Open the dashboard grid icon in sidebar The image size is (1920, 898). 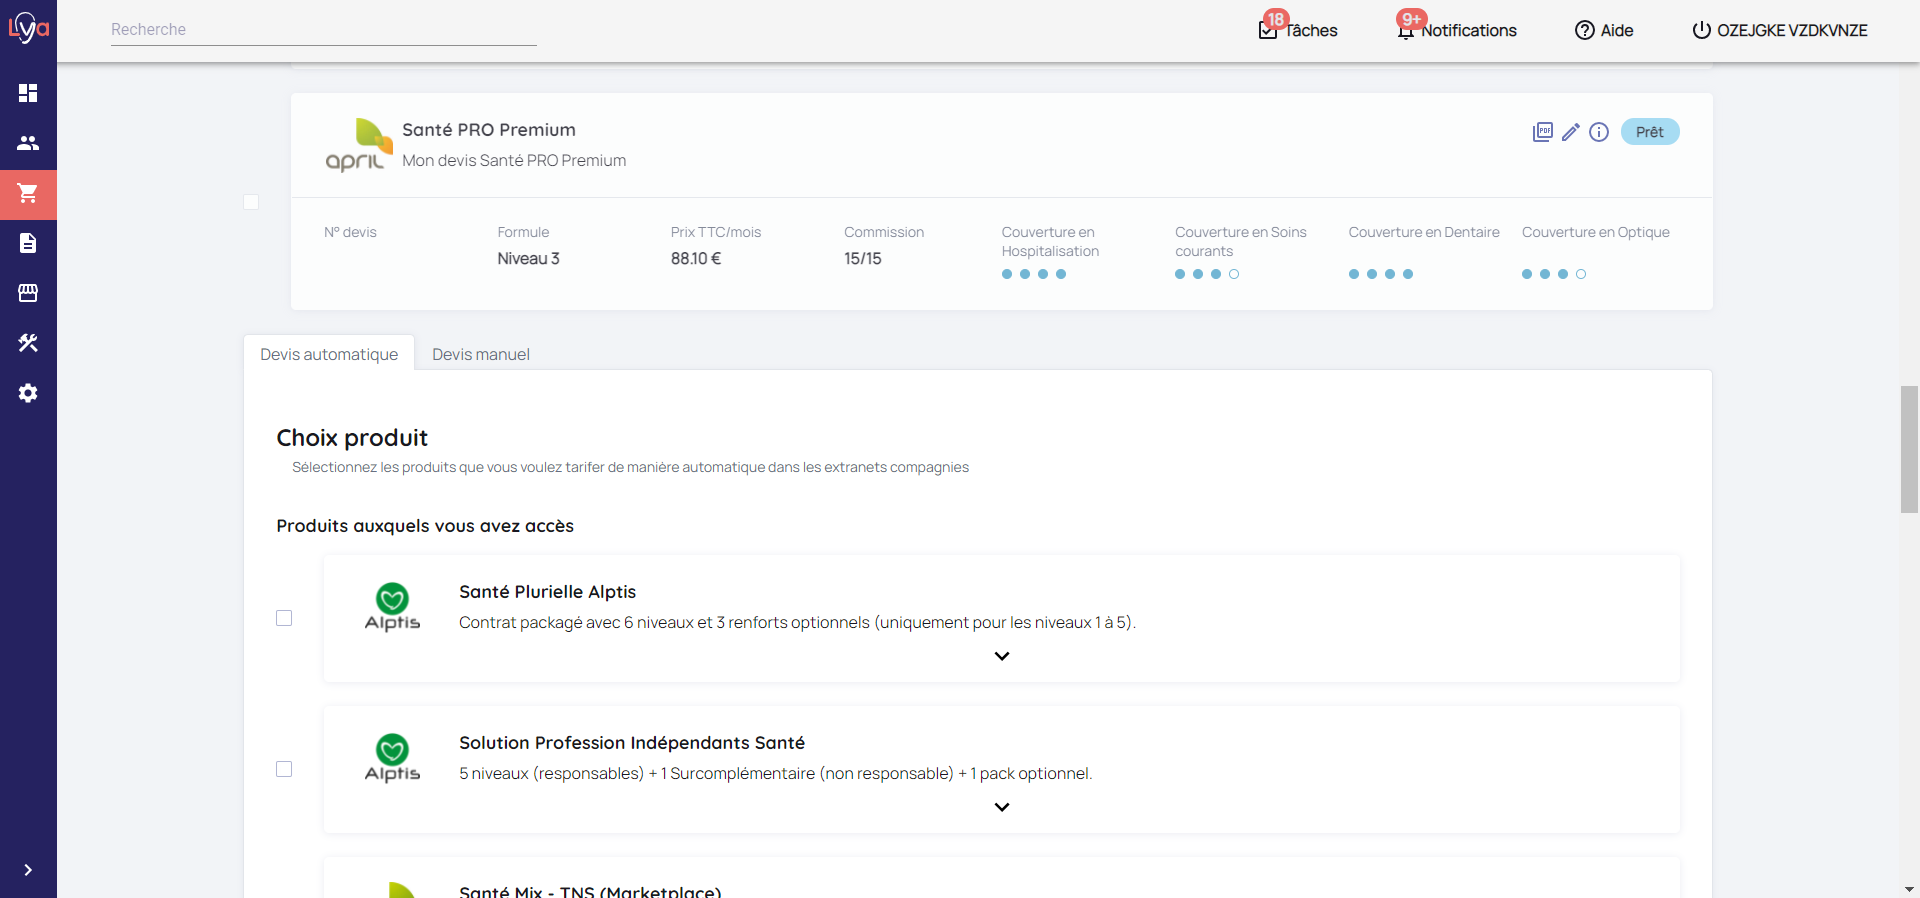pos(28,93)
